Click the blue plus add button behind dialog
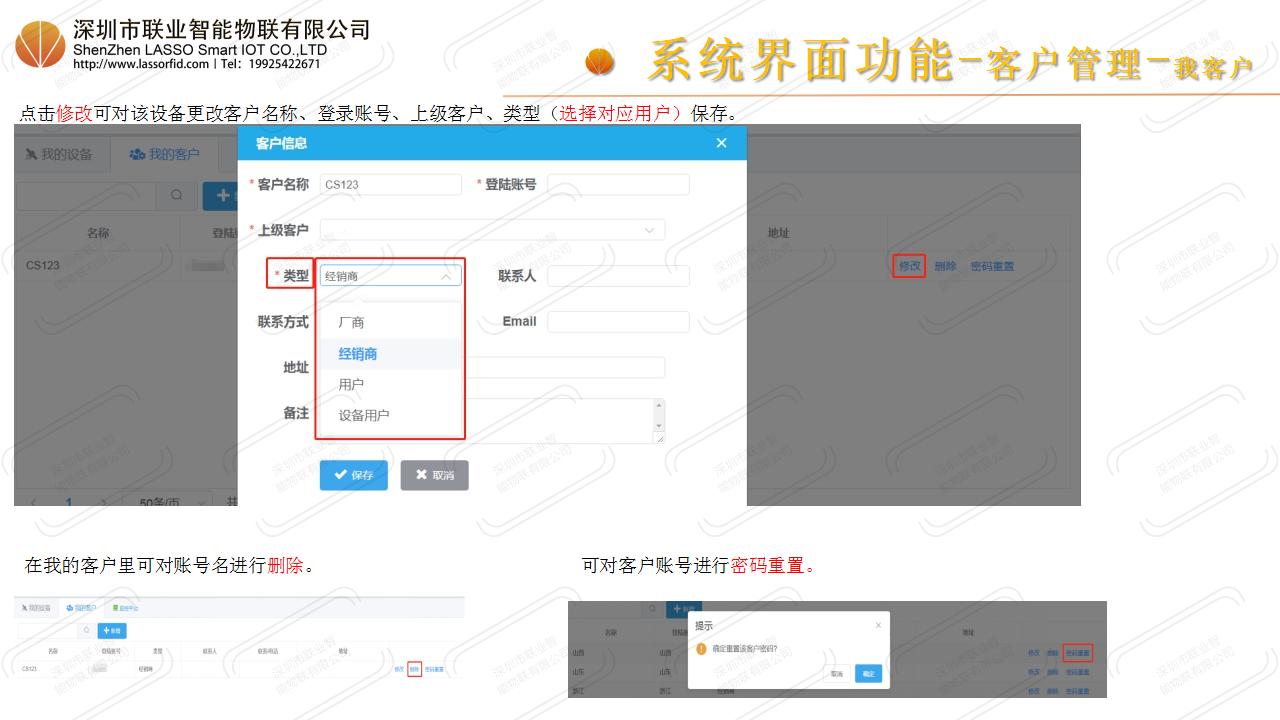The width and height of the screenshot is (1280, 720). pyautogui.click(x=219, y=196)
